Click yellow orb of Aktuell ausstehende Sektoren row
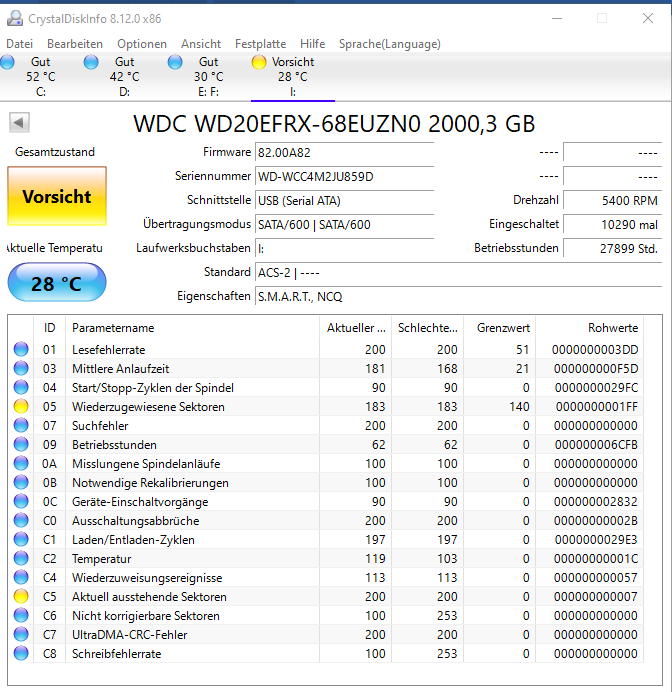The width and height of the screenshot is (672, 692). click(21, 596)
